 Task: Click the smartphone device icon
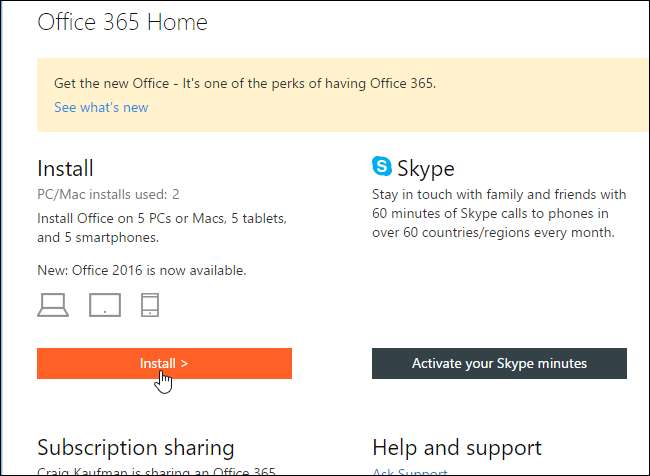[x=150, y=305]
